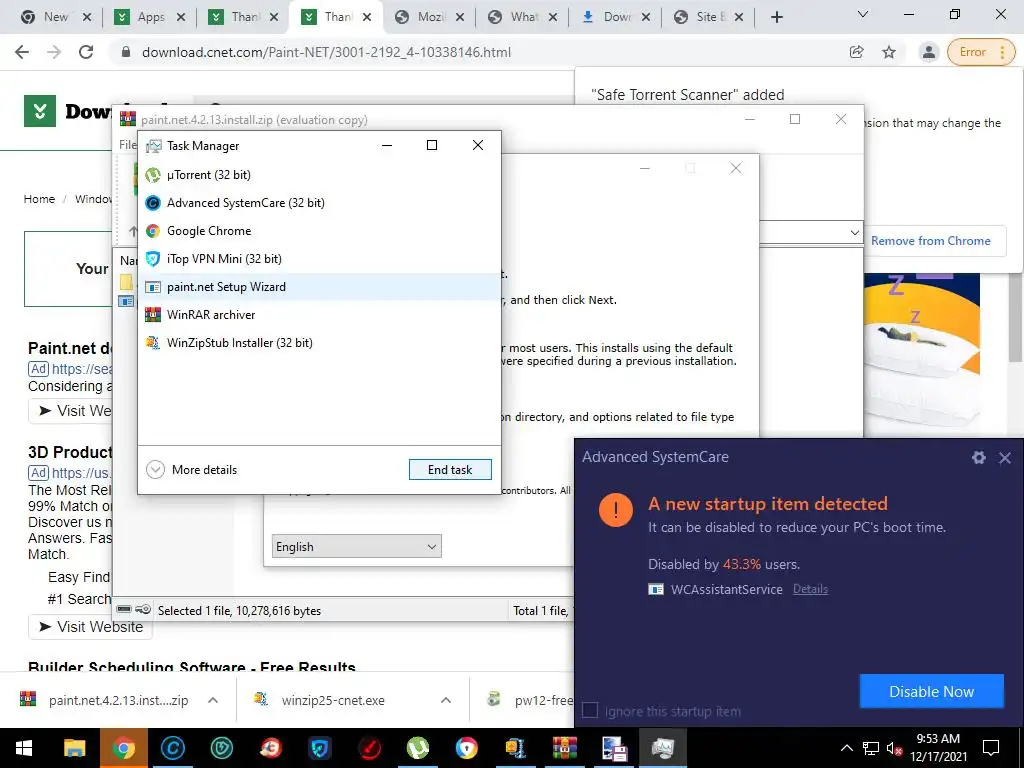Expand options for paint.net zip download
1024x768 pixels.
click(x=213, y=700)
